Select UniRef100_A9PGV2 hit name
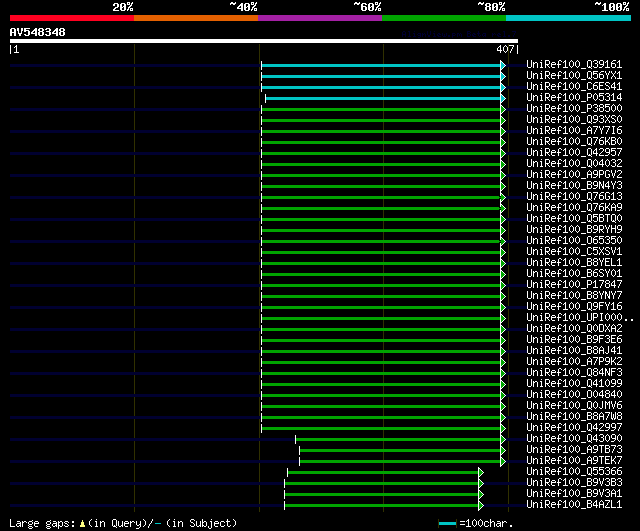Viewport: 640px width, 531px height. click(x=574, y=175)
